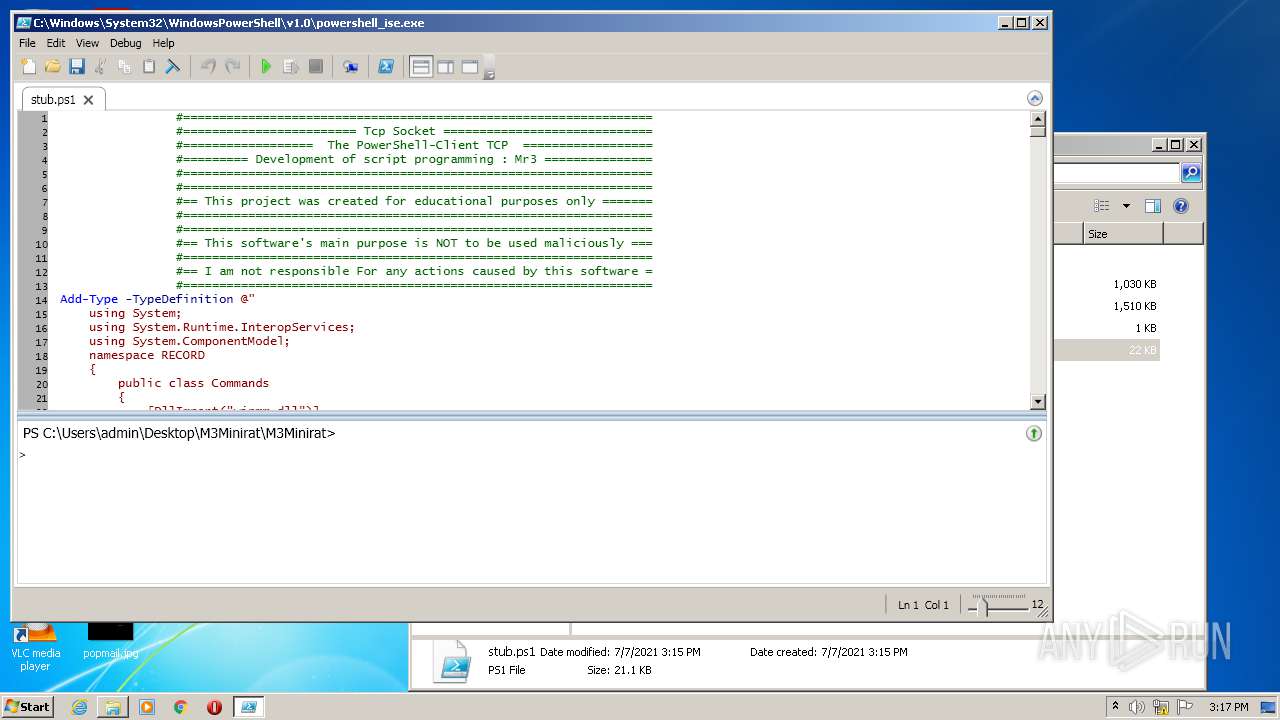Select the 1,030 KB file row

click(x=1107, y=284)
